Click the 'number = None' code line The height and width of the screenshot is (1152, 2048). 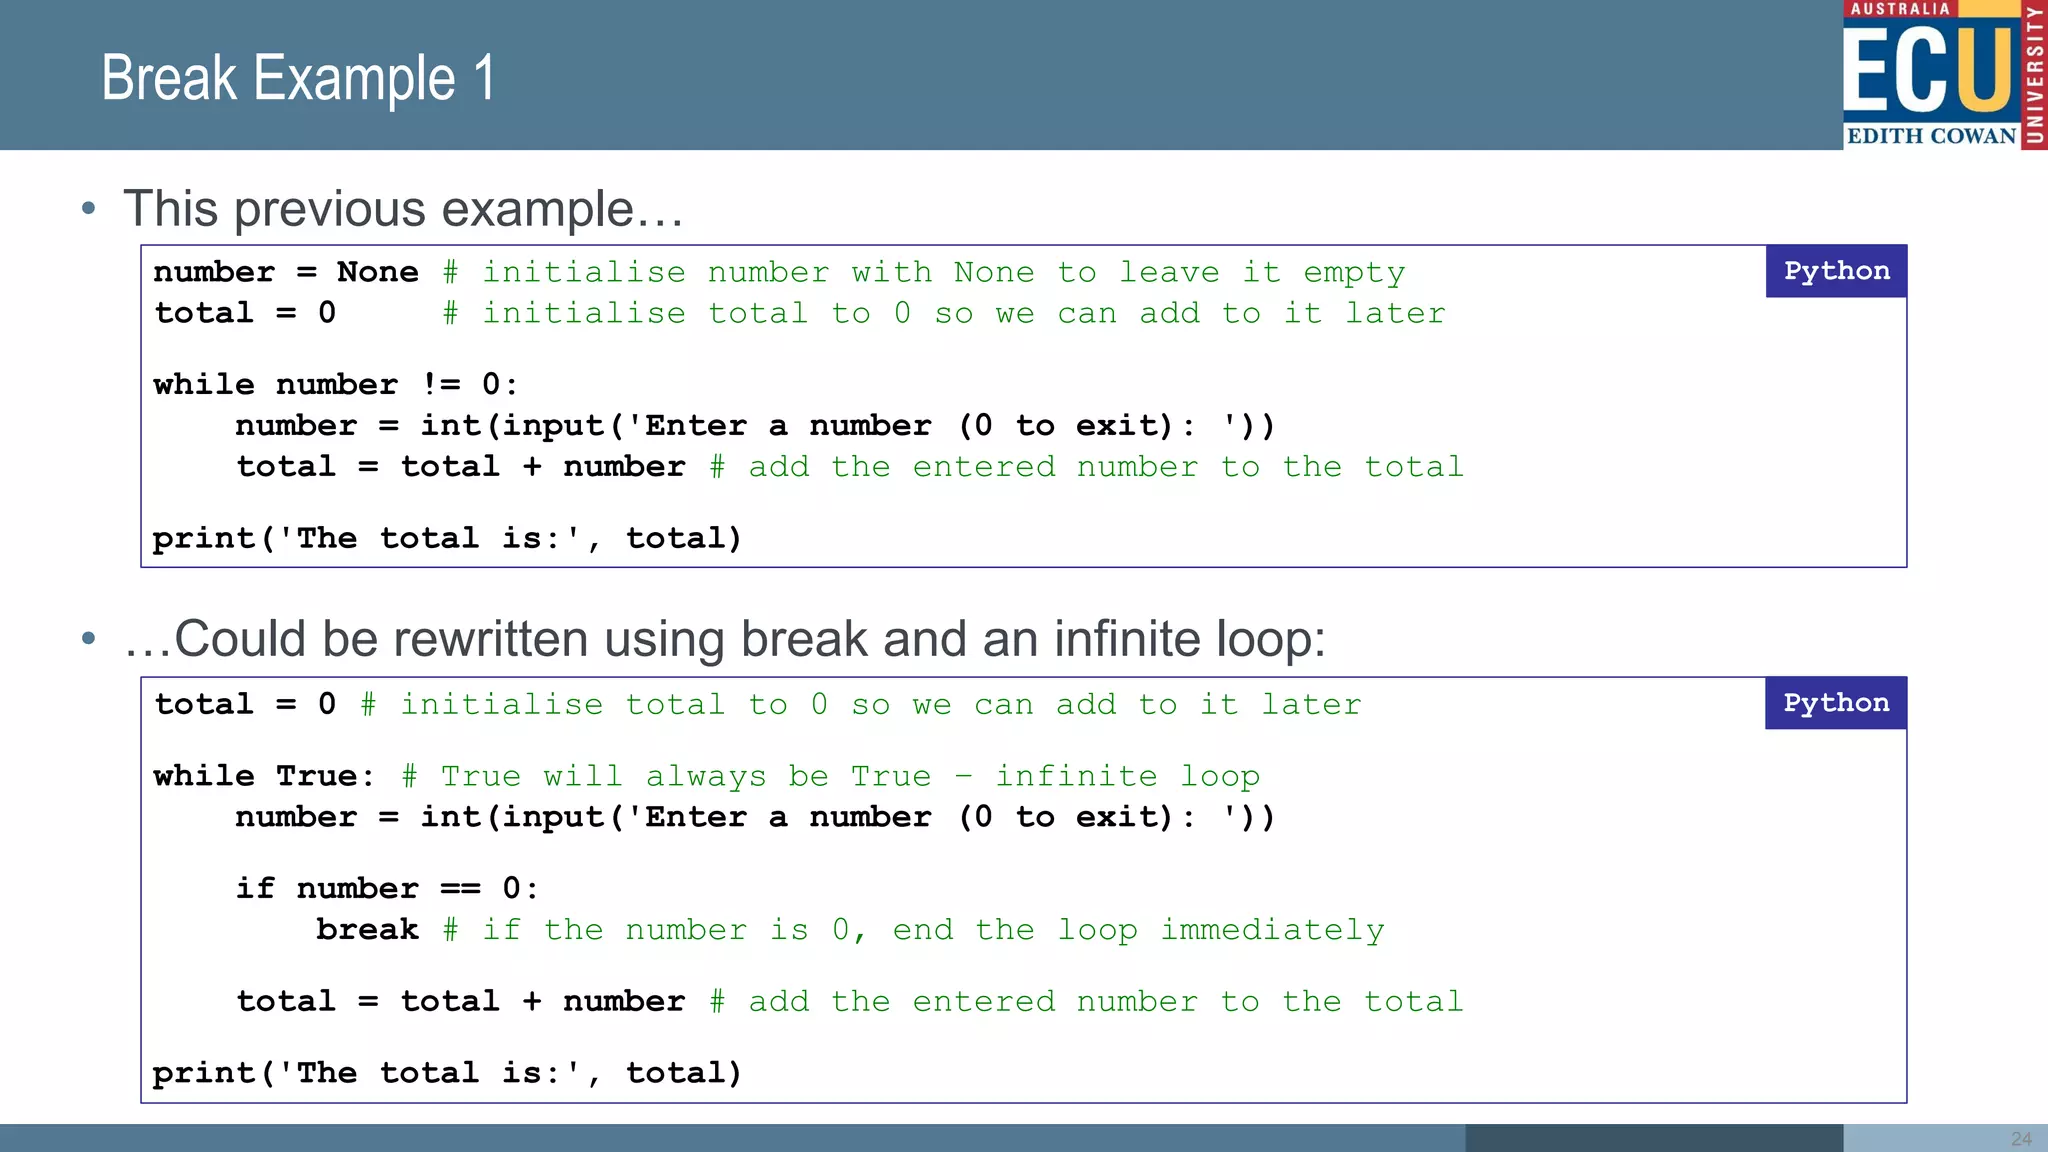[x=779, y=272]
